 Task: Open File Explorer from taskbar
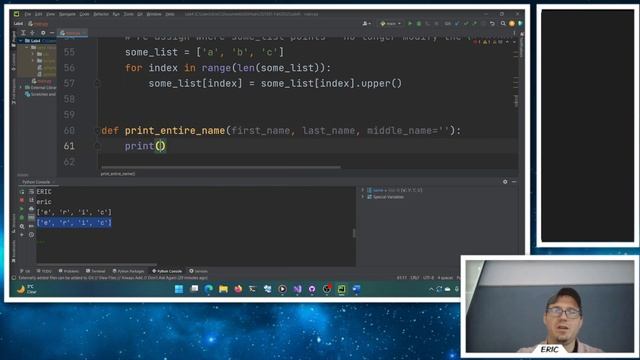point(223,289)
